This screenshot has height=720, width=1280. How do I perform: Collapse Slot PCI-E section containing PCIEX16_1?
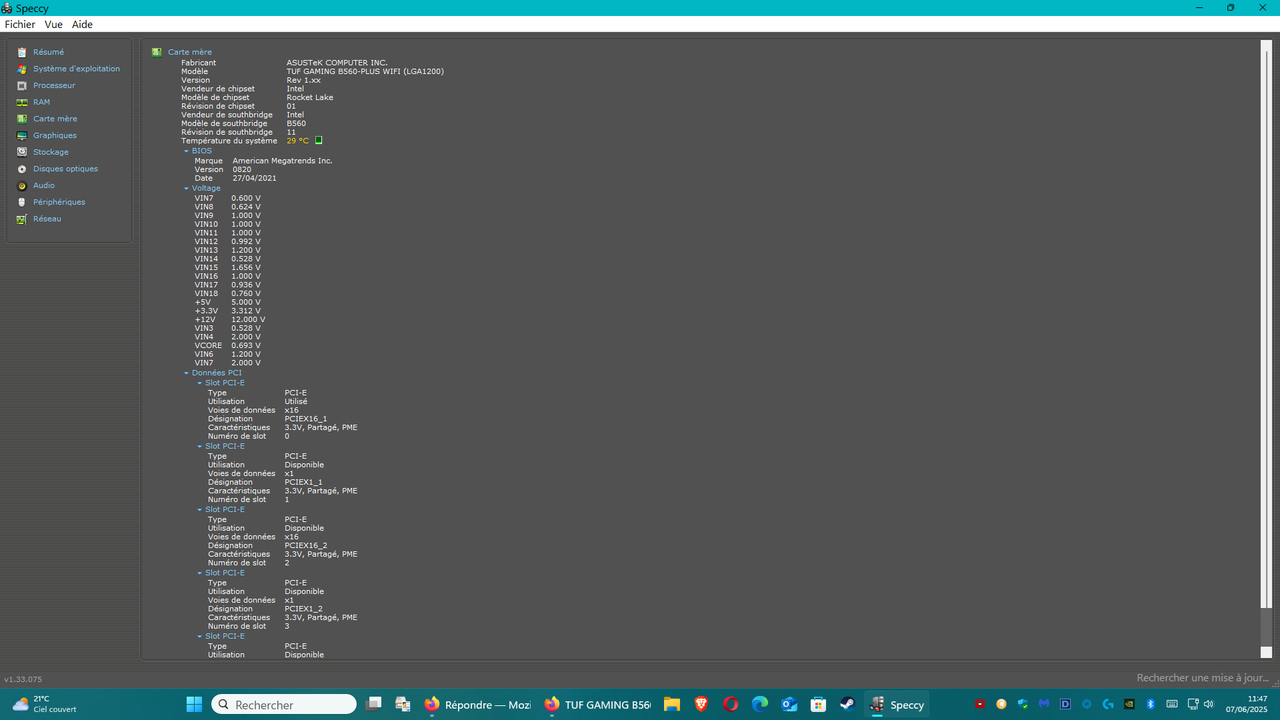click(199, 383)
